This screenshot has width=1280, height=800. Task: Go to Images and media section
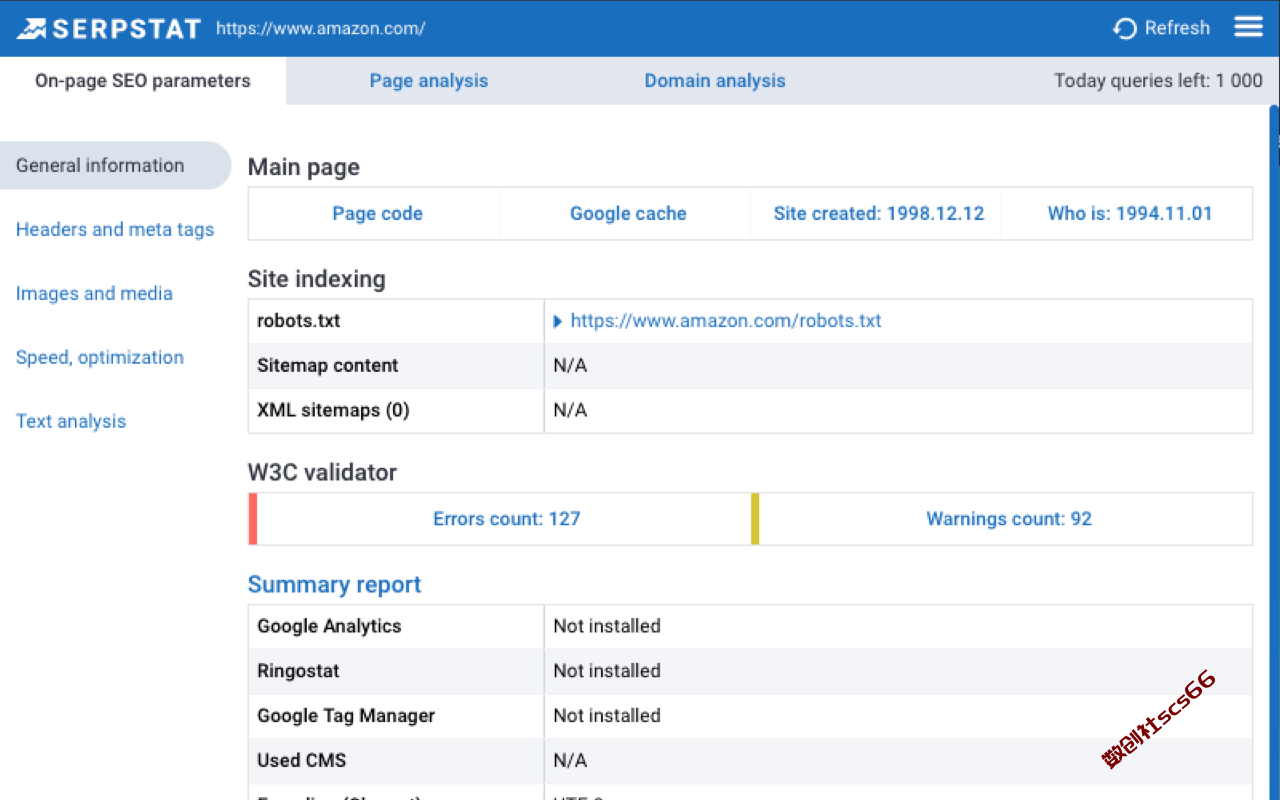[x=94, y=294]
